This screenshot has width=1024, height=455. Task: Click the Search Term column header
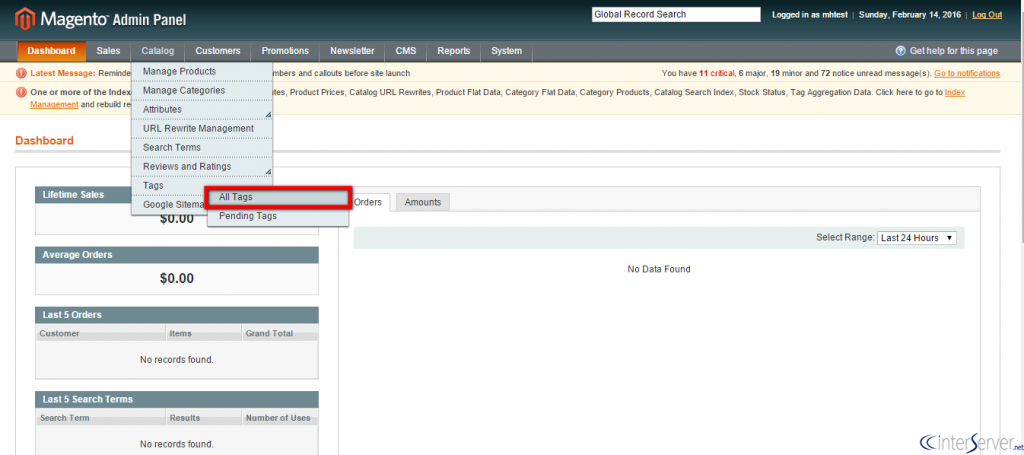pos(101,418)
